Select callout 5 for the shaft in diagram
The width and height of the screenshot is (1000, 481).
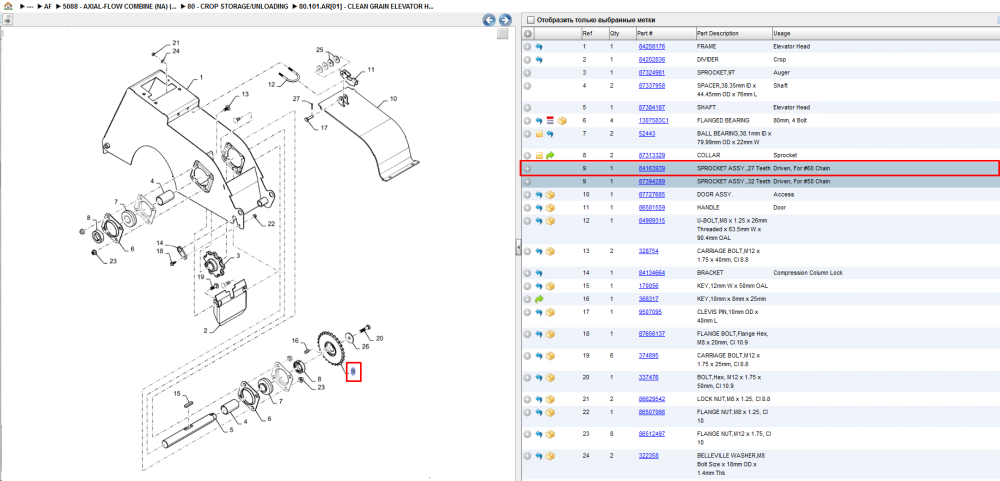[231, 431]
